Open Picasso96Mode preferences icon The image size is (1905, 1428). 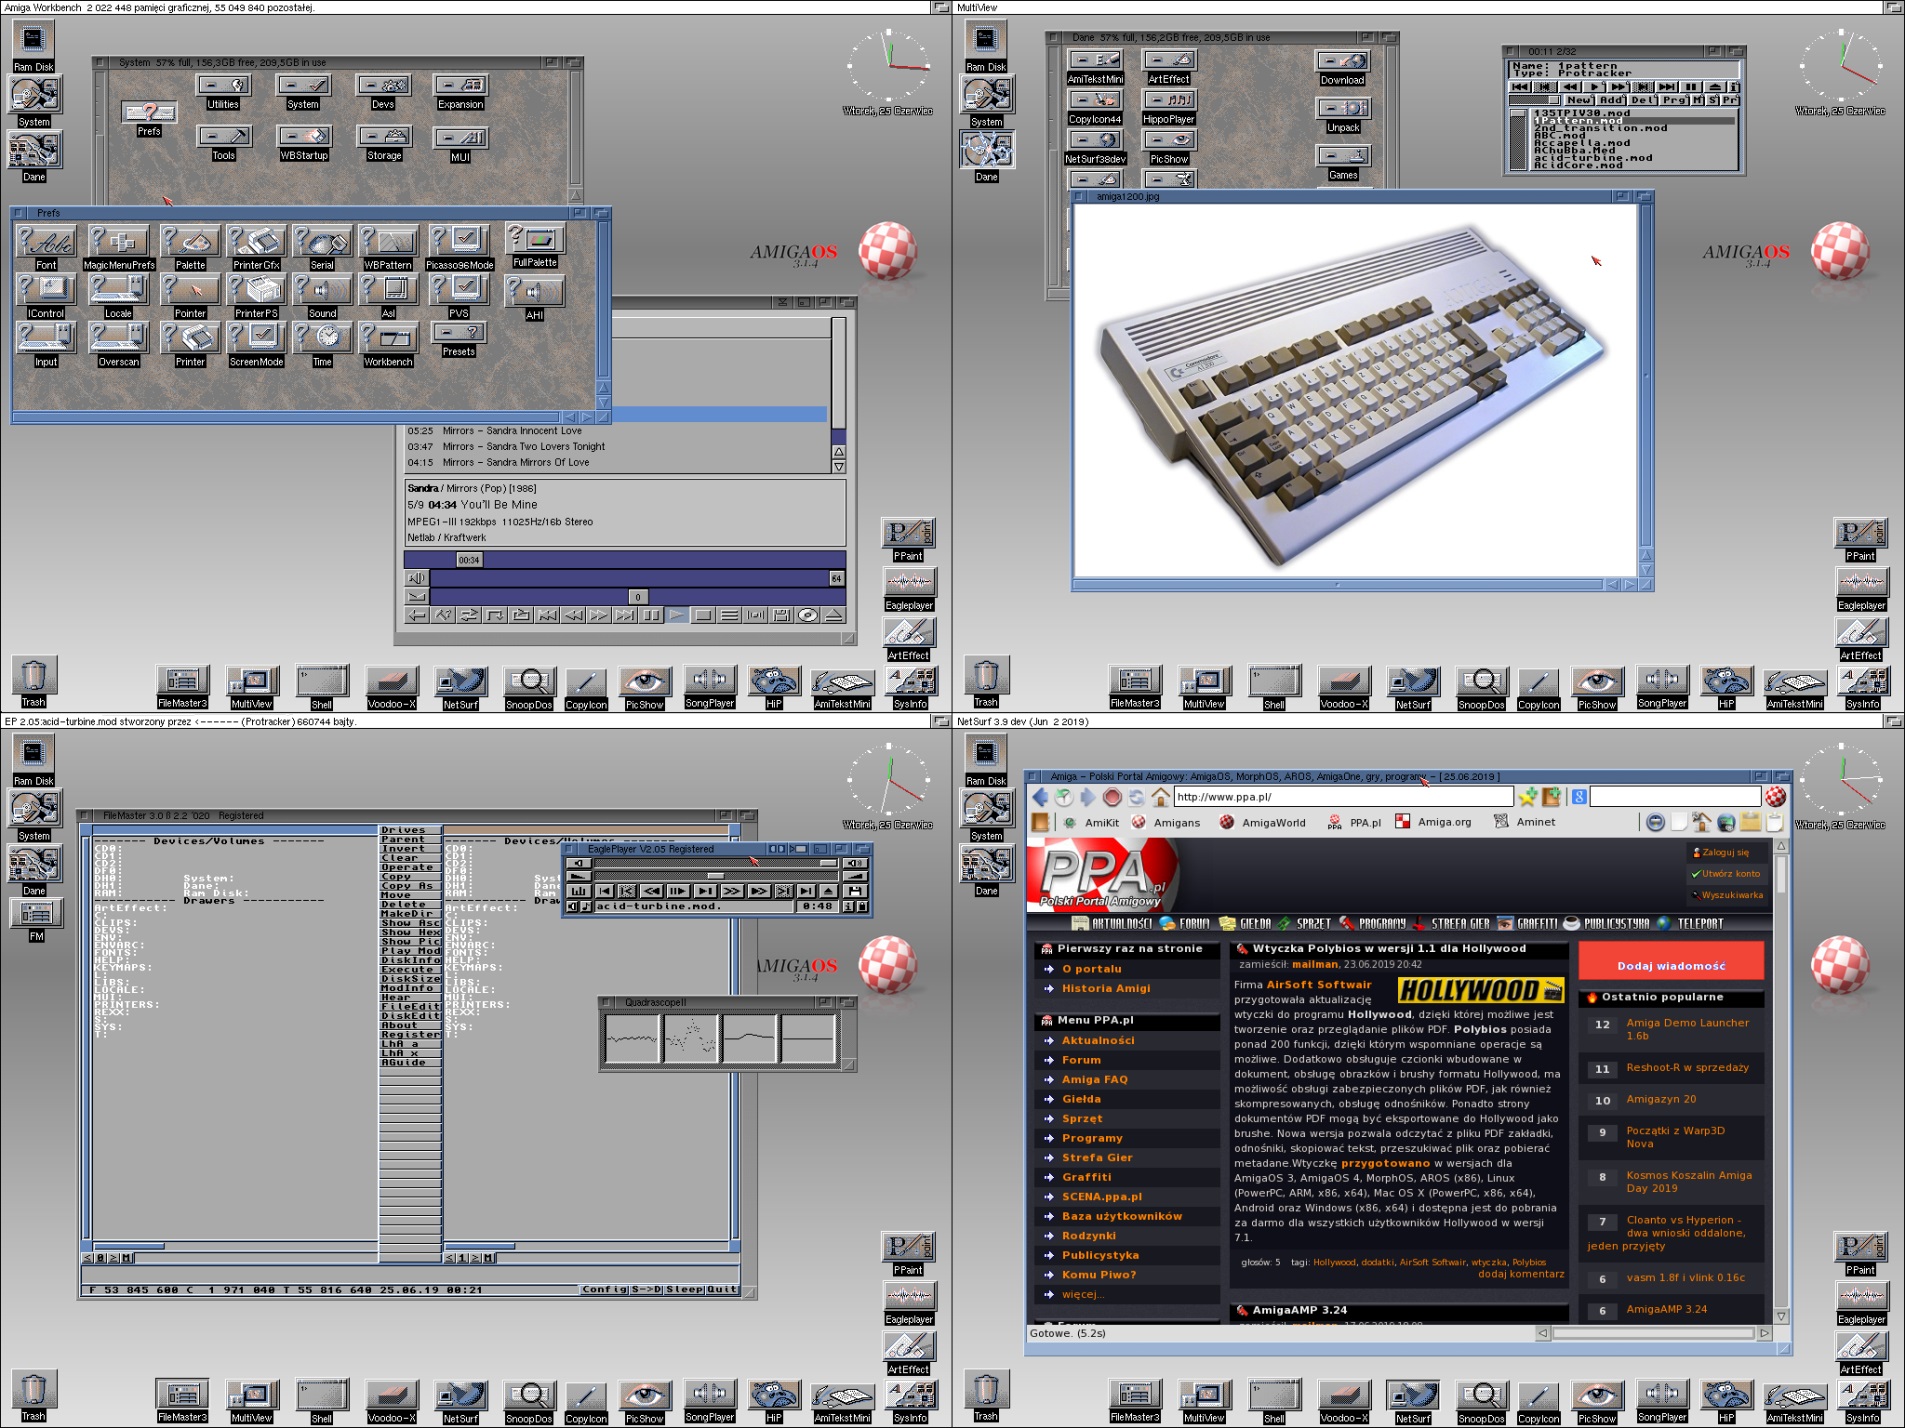point(459,247)
